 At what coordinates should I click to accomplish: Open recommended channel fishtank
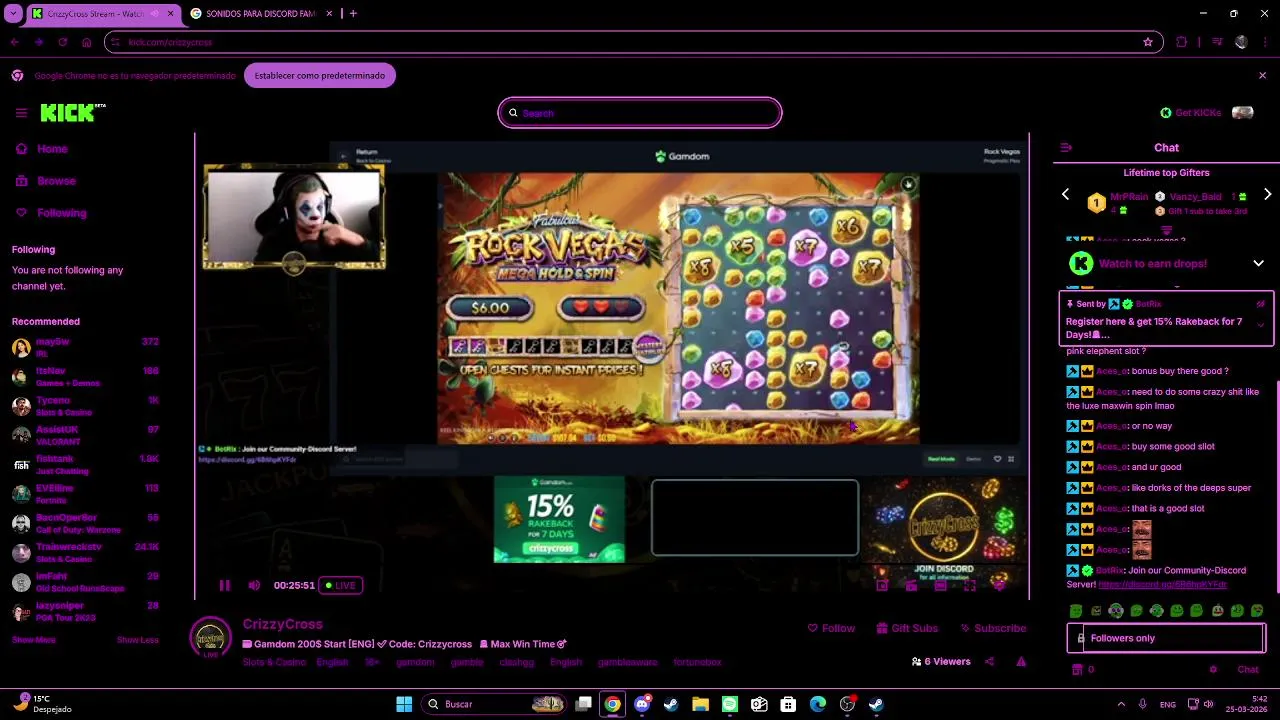(85, 465)
